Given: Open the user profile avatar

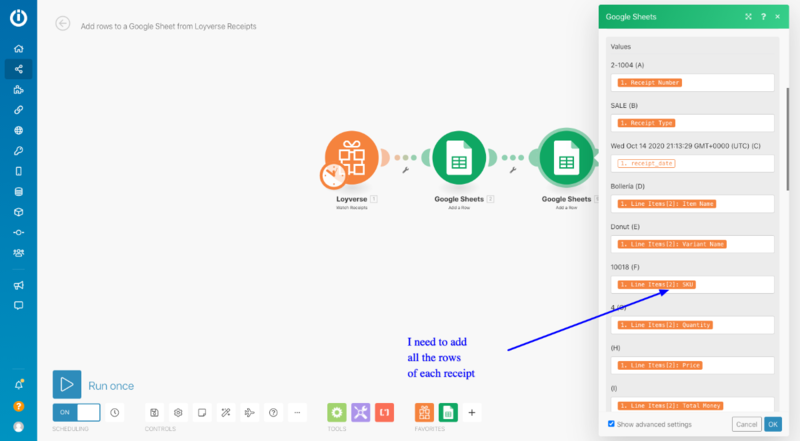Looking at the screenshot, I should (x=18, y=427).
